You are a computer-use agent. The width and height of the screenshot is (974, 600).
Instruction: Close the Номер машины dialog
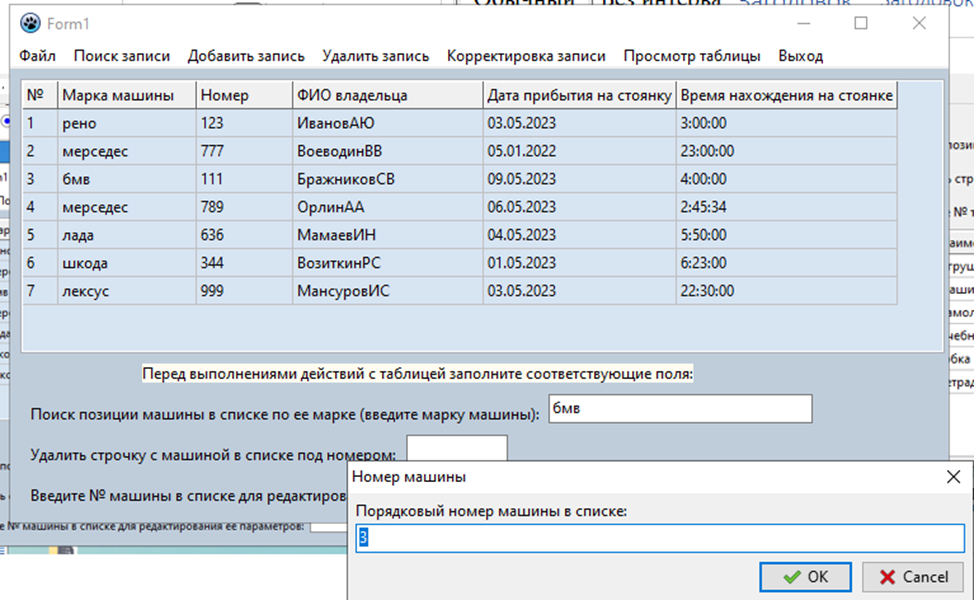pyautogui.click(x=953, y=477)
